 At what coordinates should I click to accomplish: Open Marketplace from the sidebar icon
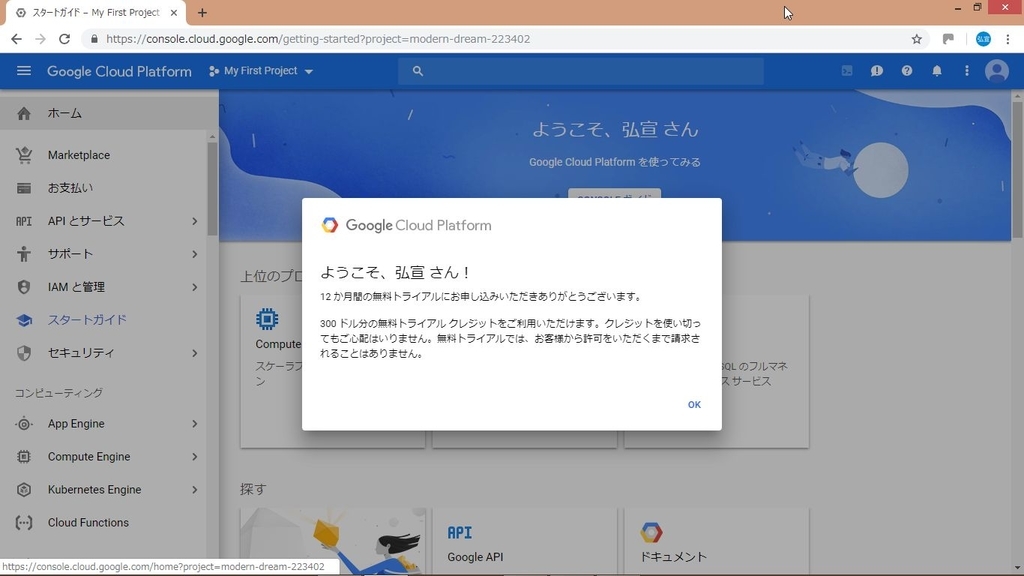point(22,154)
